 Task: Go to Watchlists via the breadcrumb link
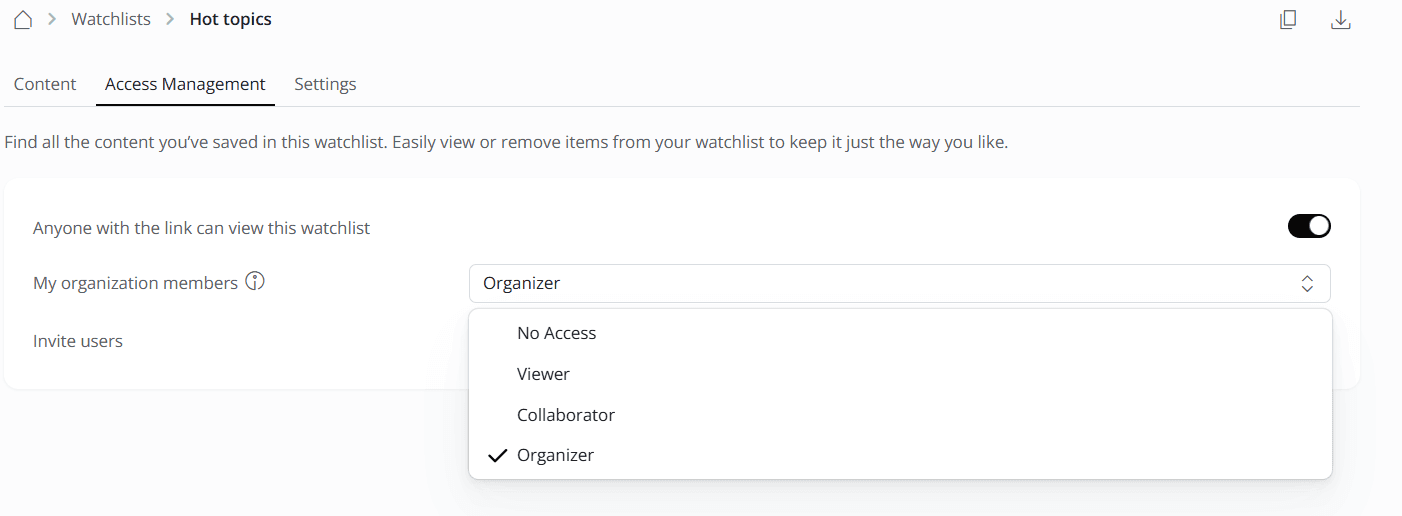111,20
